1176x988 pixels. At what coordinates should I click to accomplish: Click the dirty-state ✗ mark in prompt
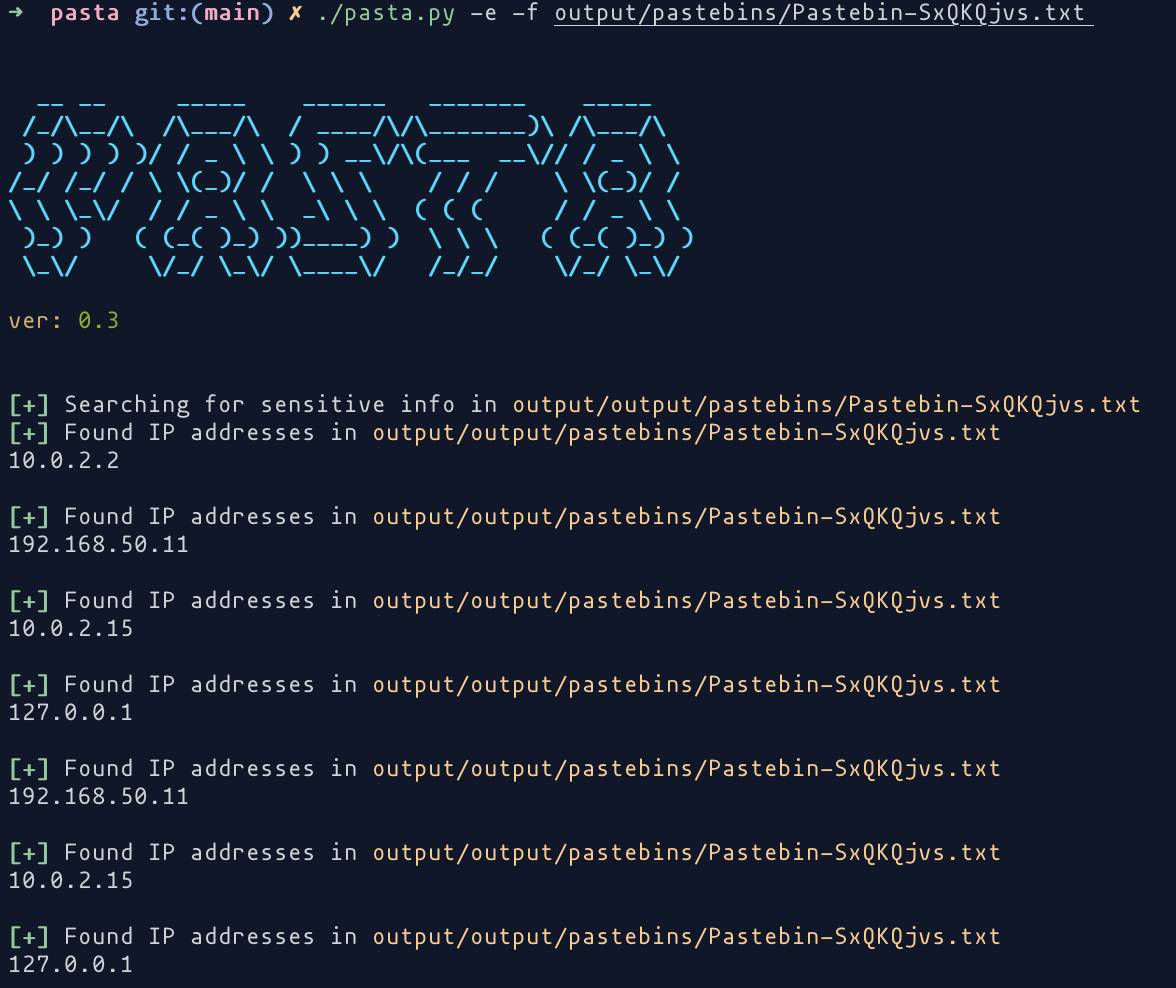pos(296,13)
